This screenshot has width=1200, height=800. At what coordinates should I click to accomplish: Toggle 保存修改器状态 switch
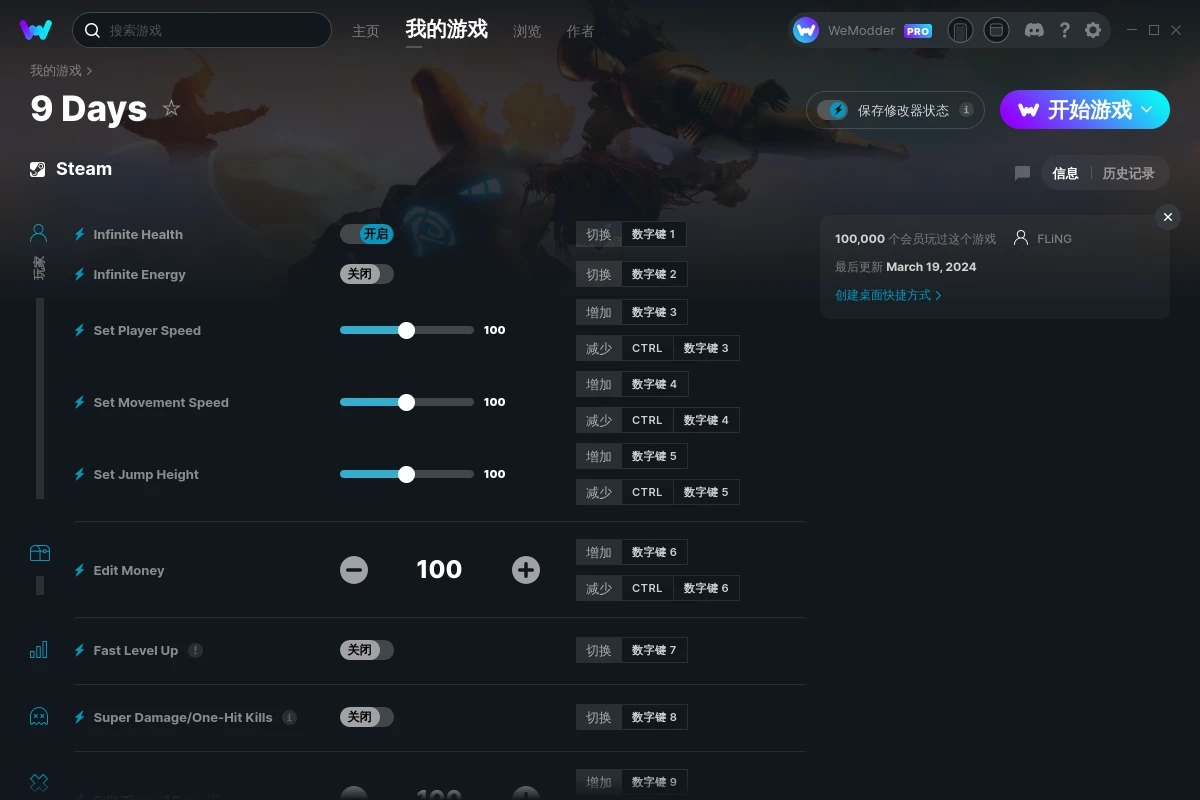[832, 110]
